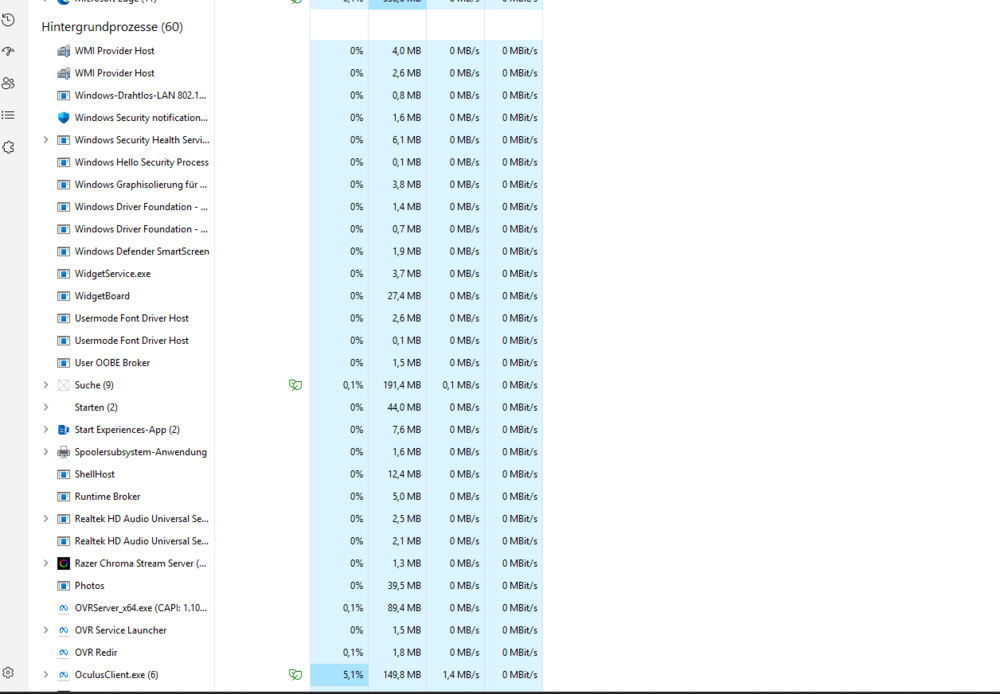Click the efficiency leaf on OculusClient.exe row
Screen dimensions: 1000x694
tap(295, 674)
